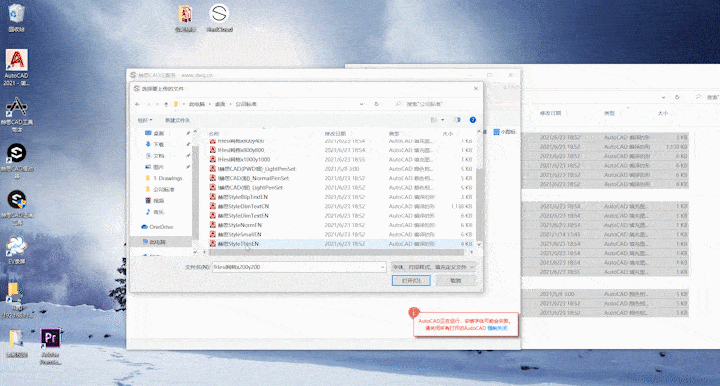Select the StyleDimTextEN file
Screen dimensions: 720x386
point(341,216)
